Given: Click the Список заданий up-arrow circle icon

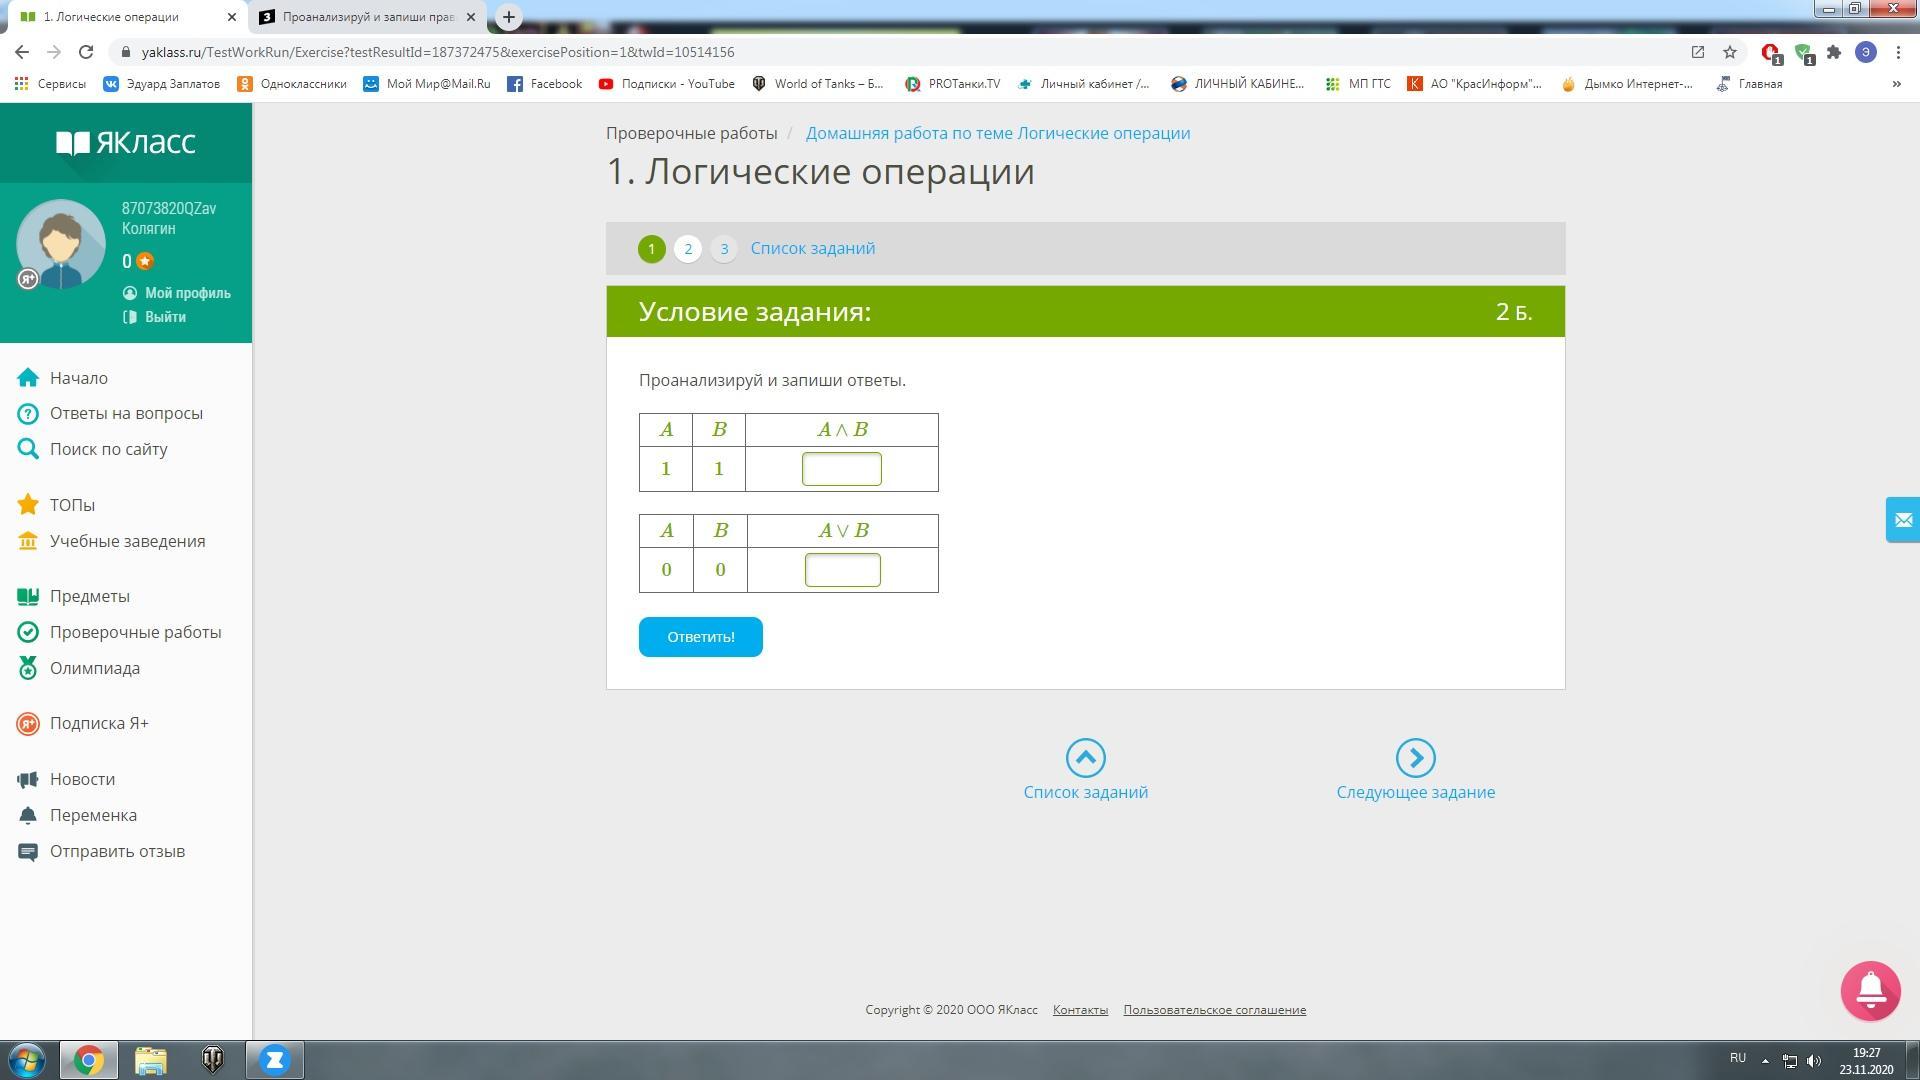Looking at the screenshot, I should (x=1085, y=758).
